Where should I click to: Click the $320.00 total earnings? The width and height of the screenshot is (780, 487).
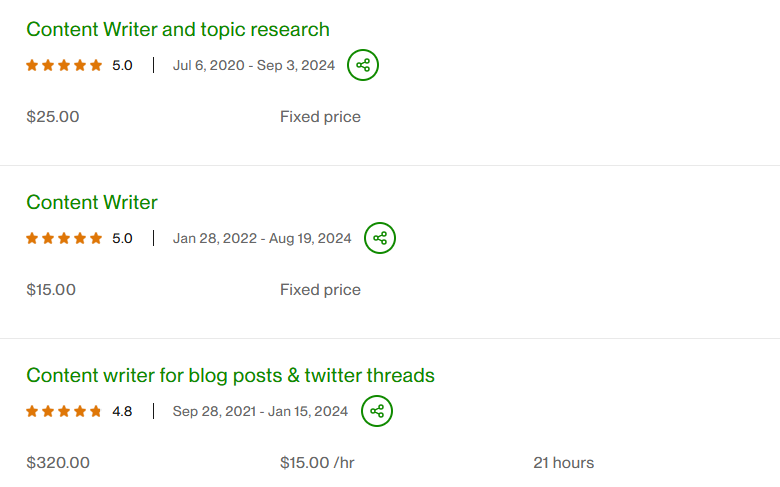coord(58,463)
